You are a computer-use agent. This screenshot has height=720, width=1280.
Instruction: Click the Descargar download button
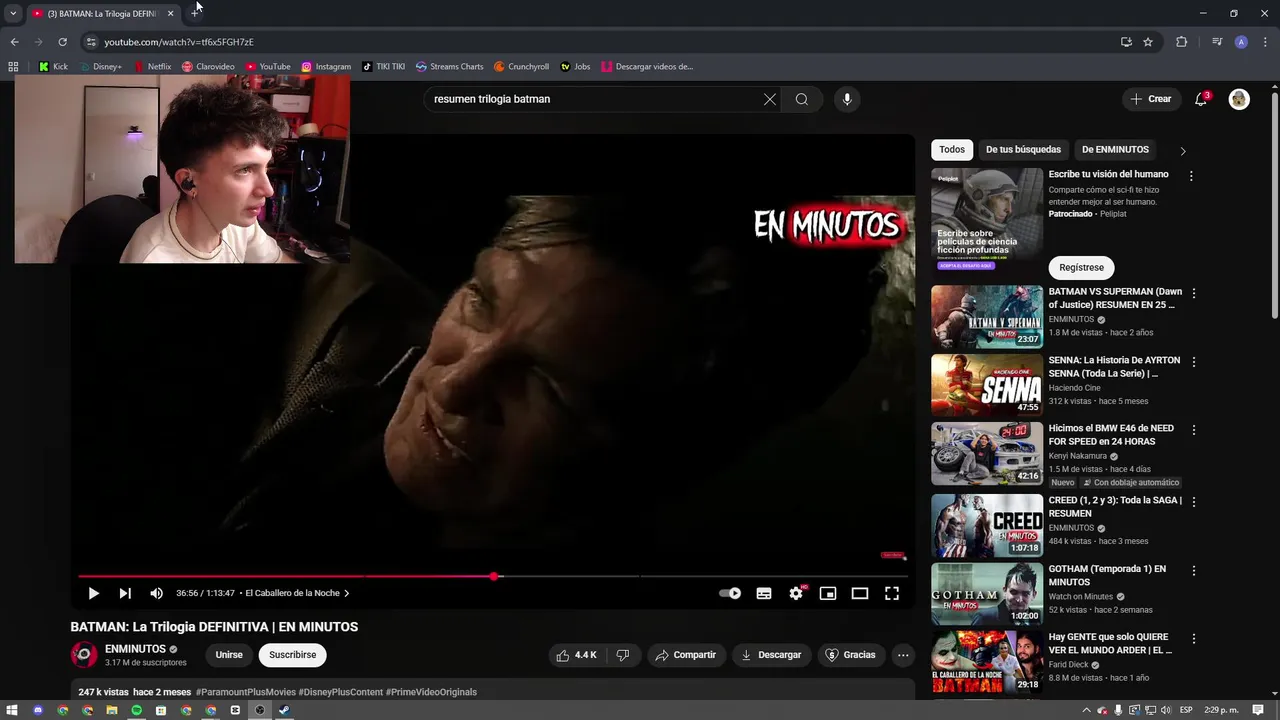[771, 655]
